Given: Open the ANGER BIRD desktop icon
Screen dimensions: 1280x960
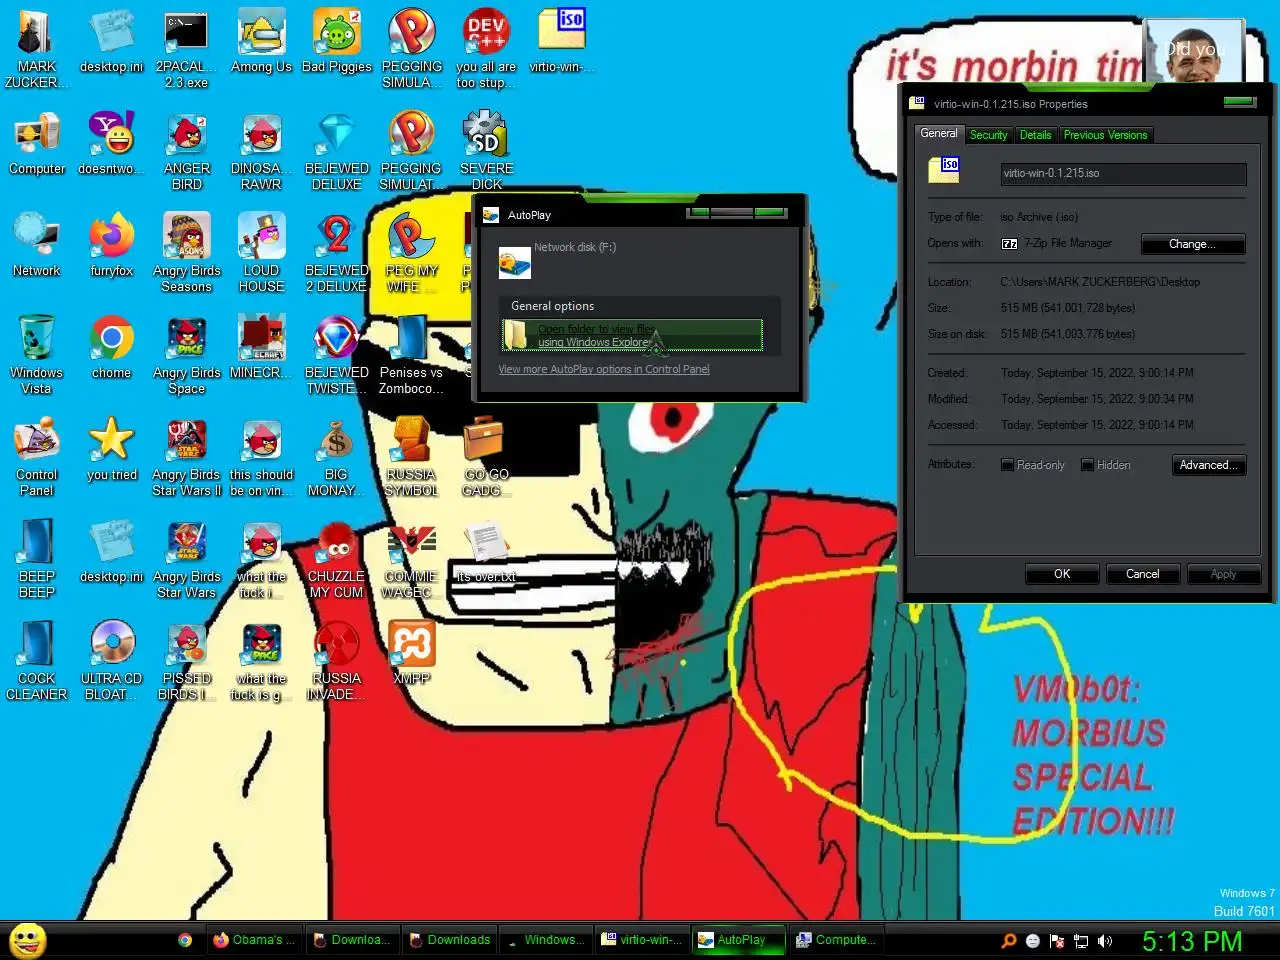Looking at the screenshot, I should [x=187, y=151].
